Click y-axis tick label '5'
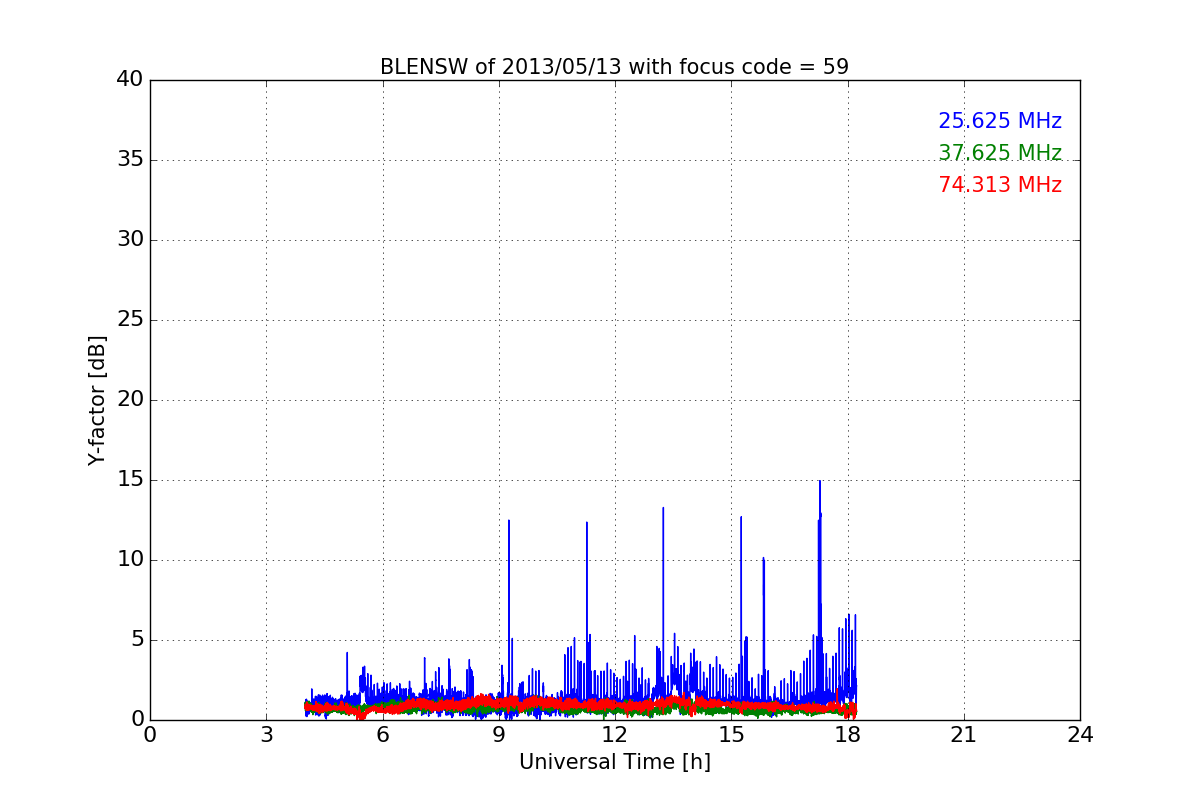 pos(137,640)
